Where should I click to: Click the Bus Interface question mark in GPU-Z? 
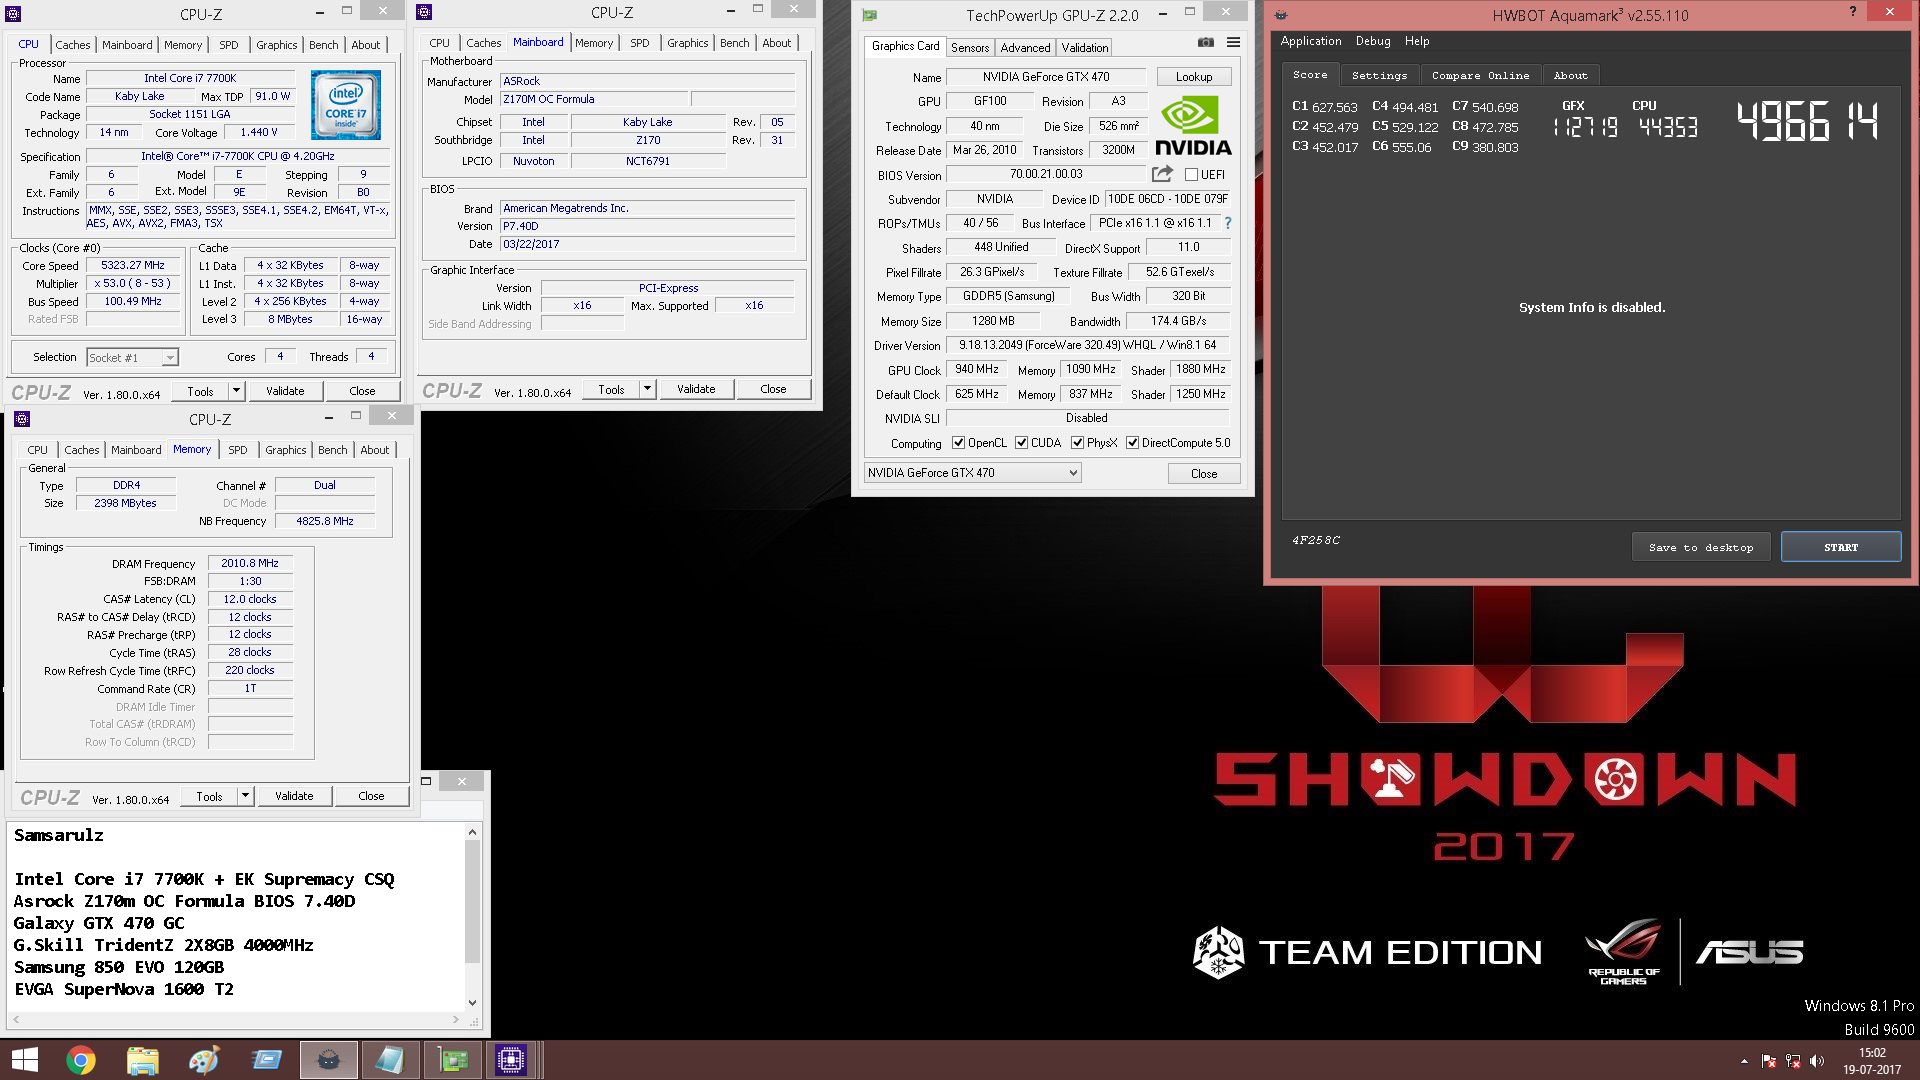[1228, 223]
